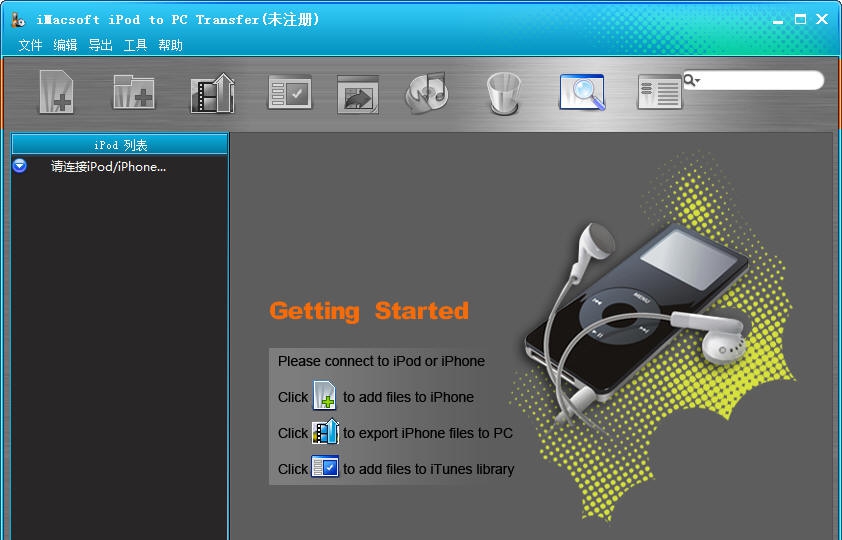Click the list view toolbar icon
842x540 pixels.
[x=659, y=92]
